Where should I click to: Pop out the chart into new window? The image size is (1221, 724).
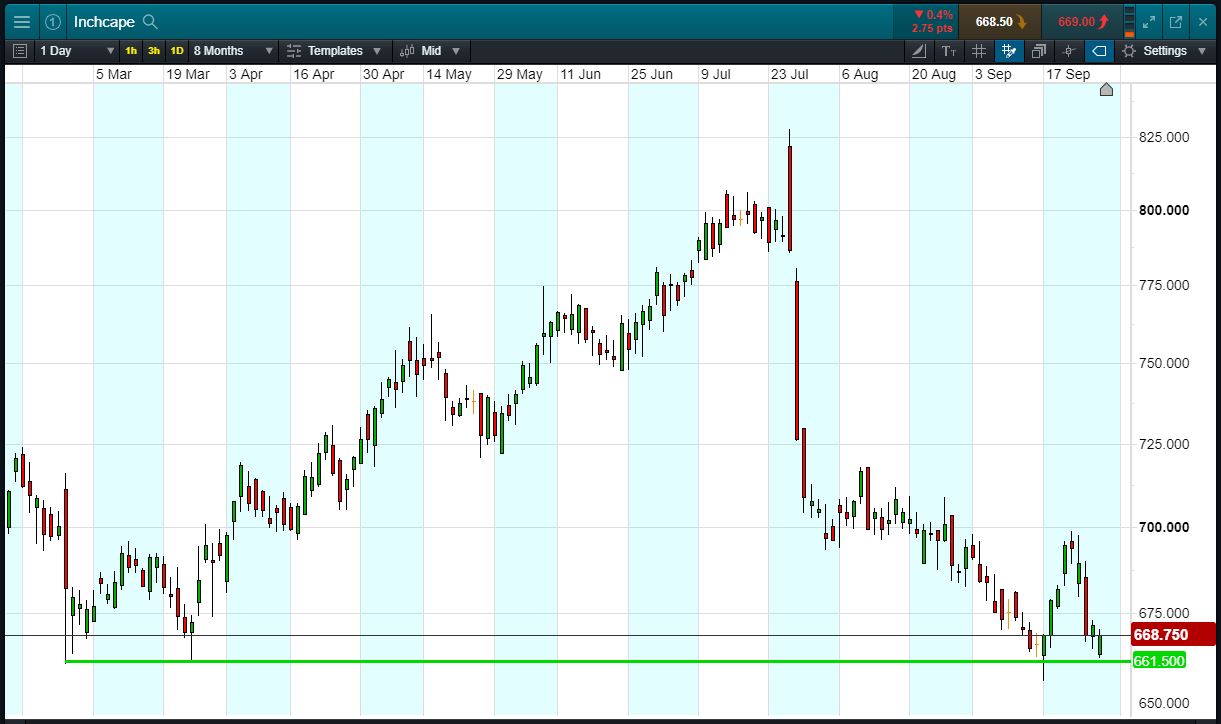tap(1176, 22)
